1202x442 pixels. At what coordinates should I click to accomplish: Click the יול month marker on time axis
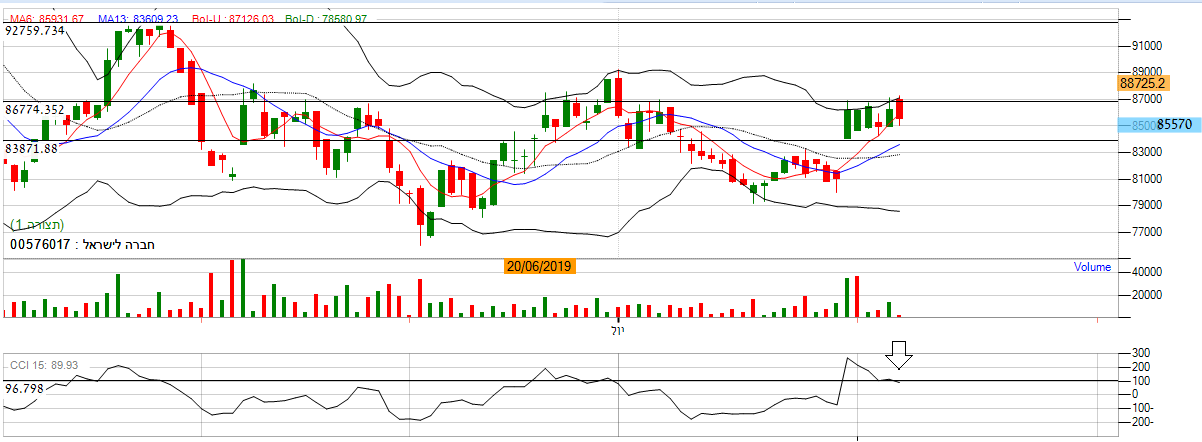click(x=616, y=329)
